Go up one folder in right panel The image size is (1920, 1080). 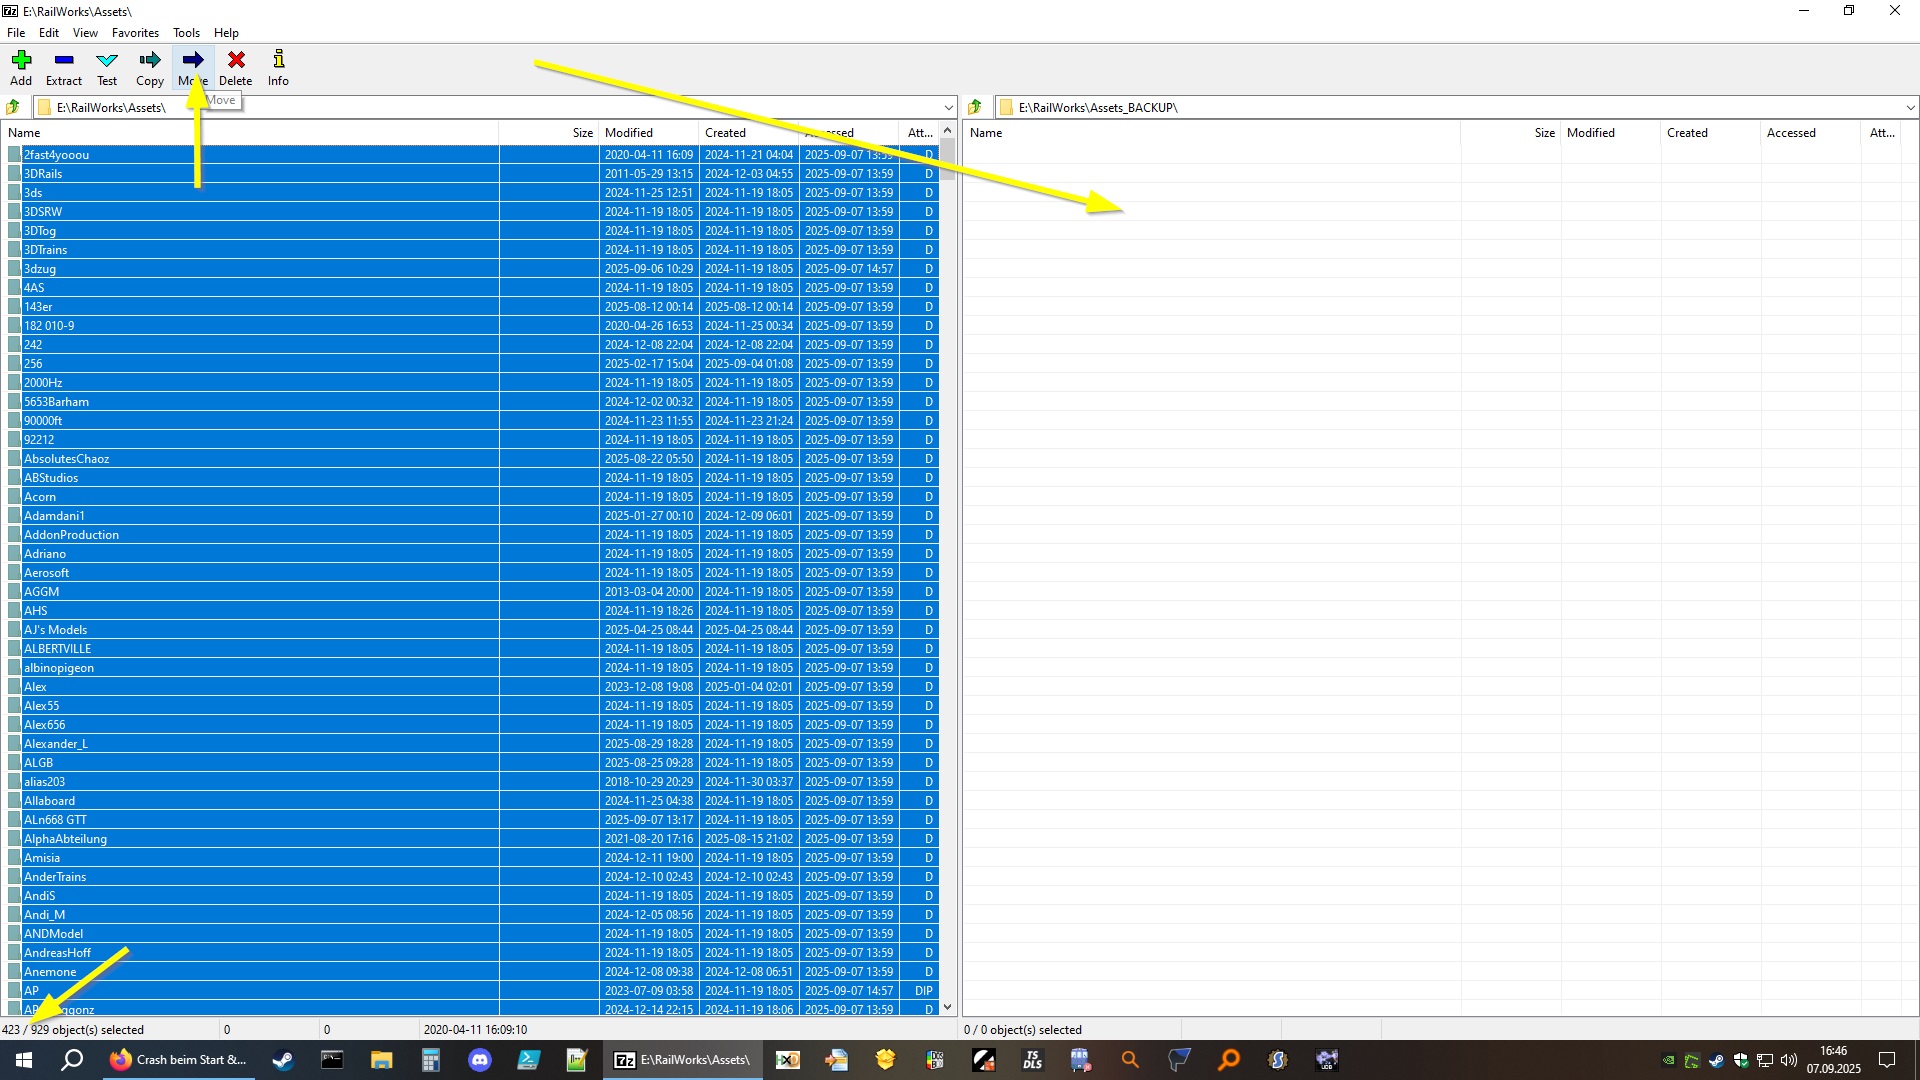coord(975,107)
